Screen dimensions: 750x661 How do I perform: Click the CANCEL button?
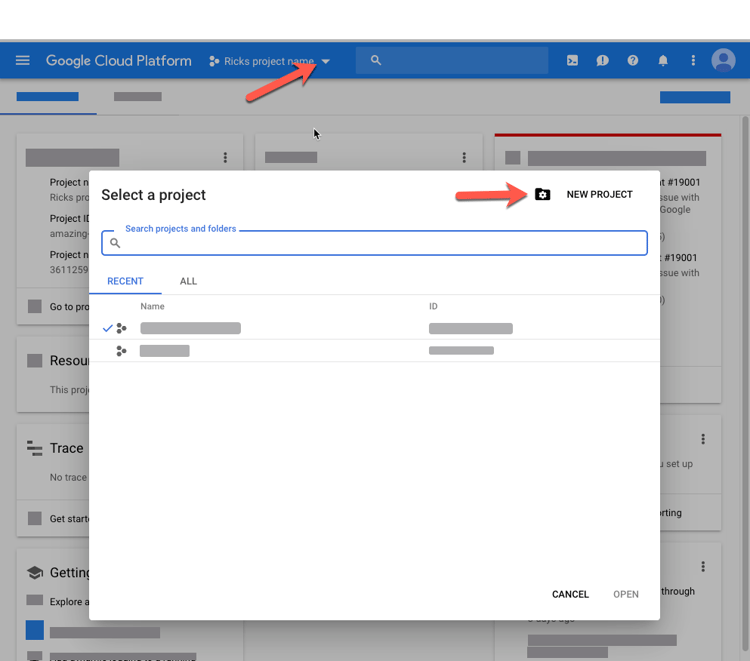click(570, 595)
